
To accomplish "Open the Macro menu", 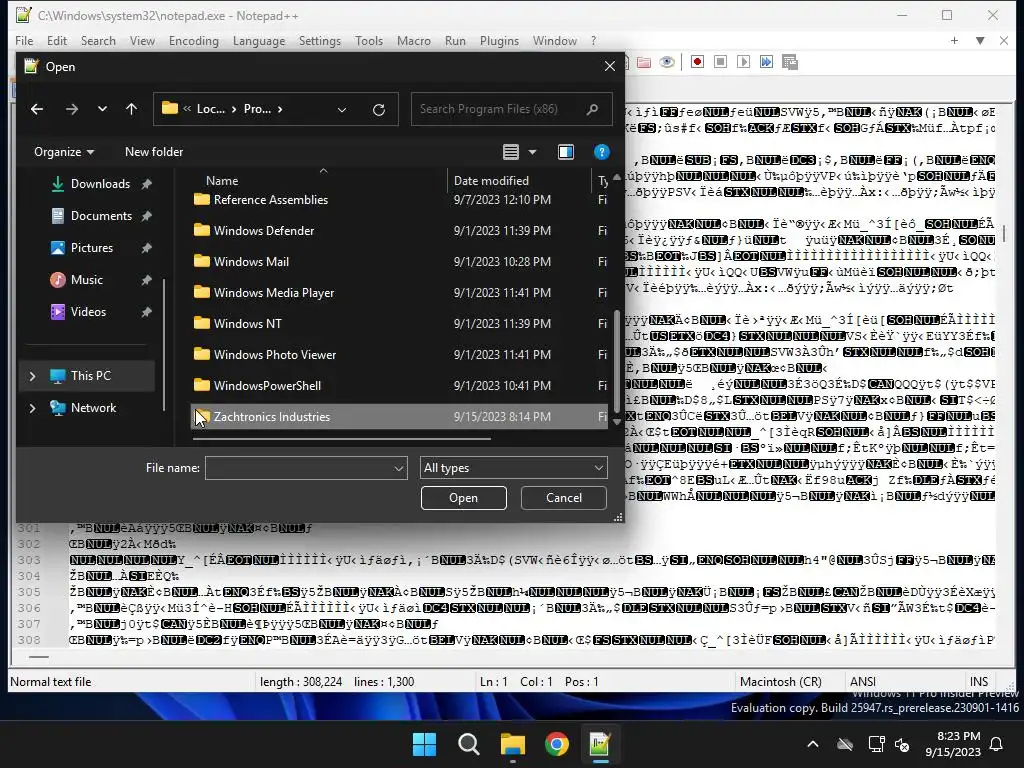I will [414, 40].
